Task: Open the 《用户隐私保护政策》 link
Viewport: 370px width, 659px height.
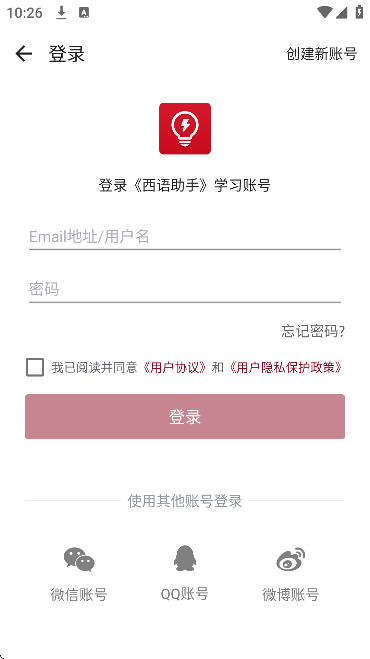Action: 285,368
